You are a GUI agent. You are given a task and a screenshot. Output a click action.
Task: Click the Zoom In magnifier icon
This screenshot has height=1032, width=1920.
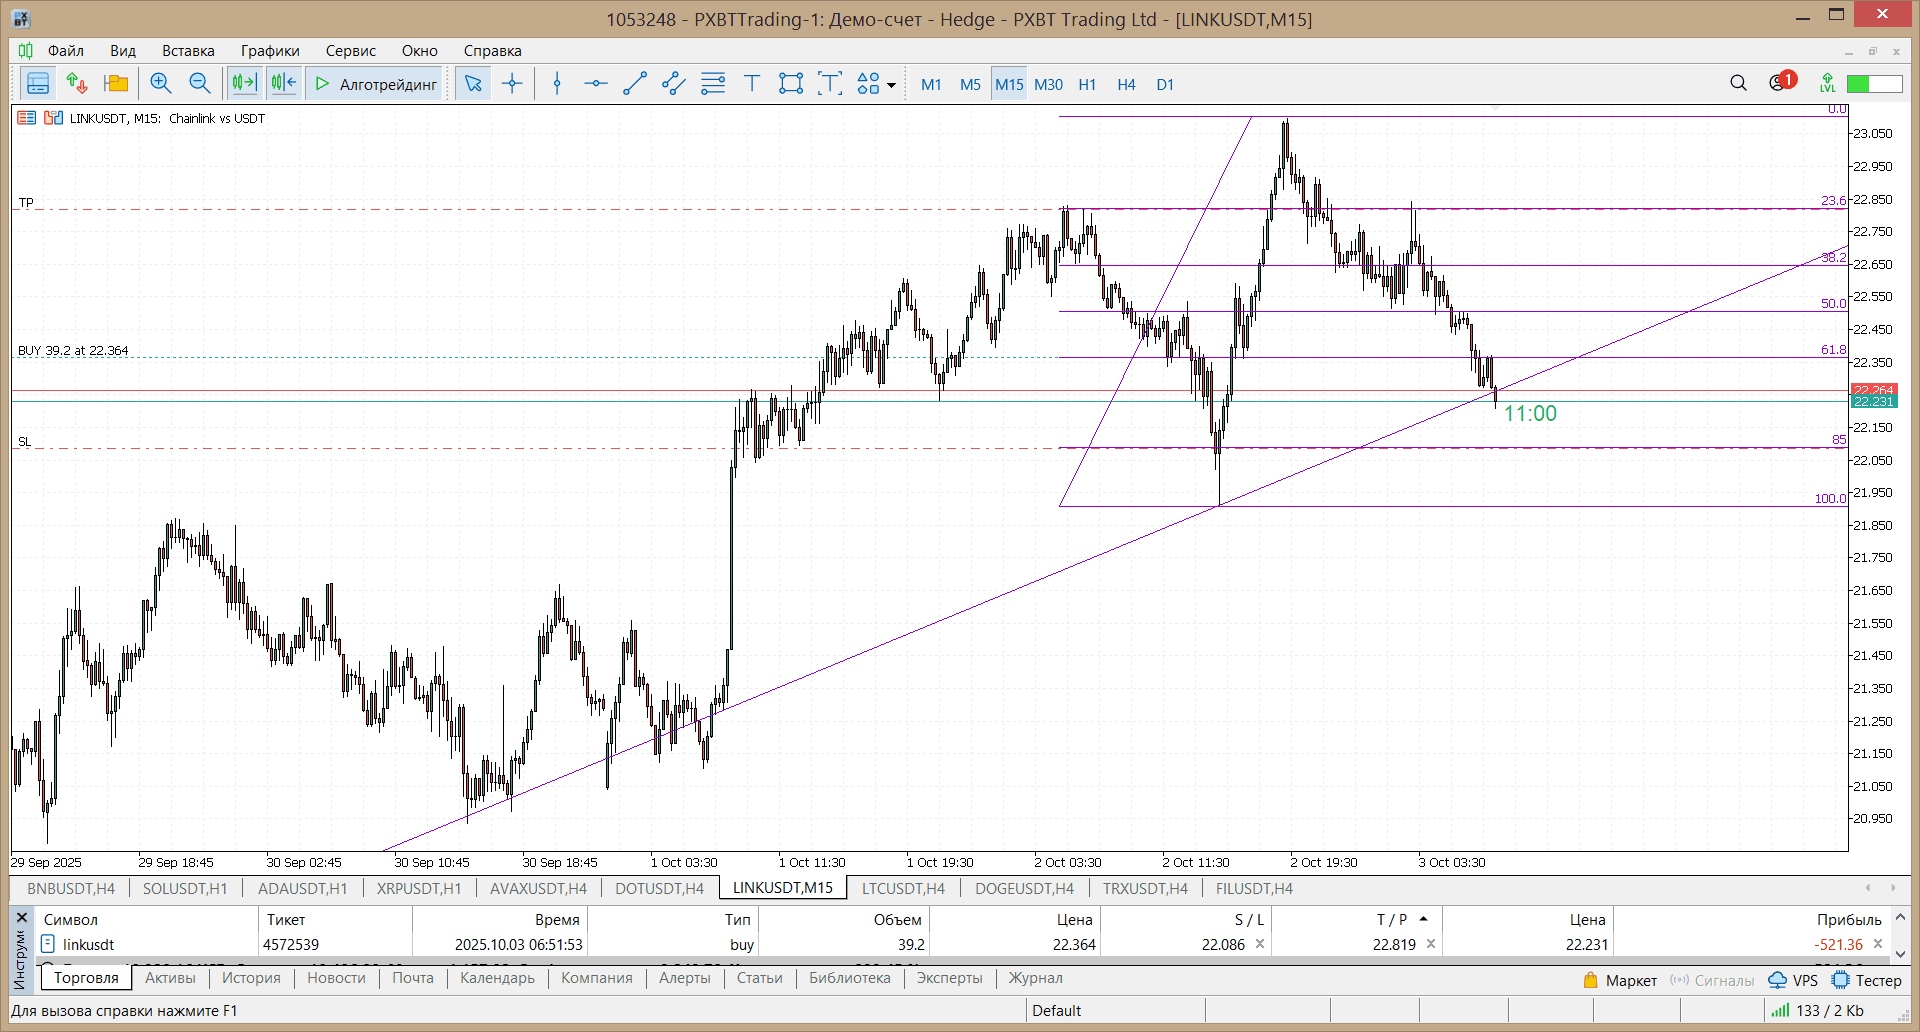click(x=160, y=84)
